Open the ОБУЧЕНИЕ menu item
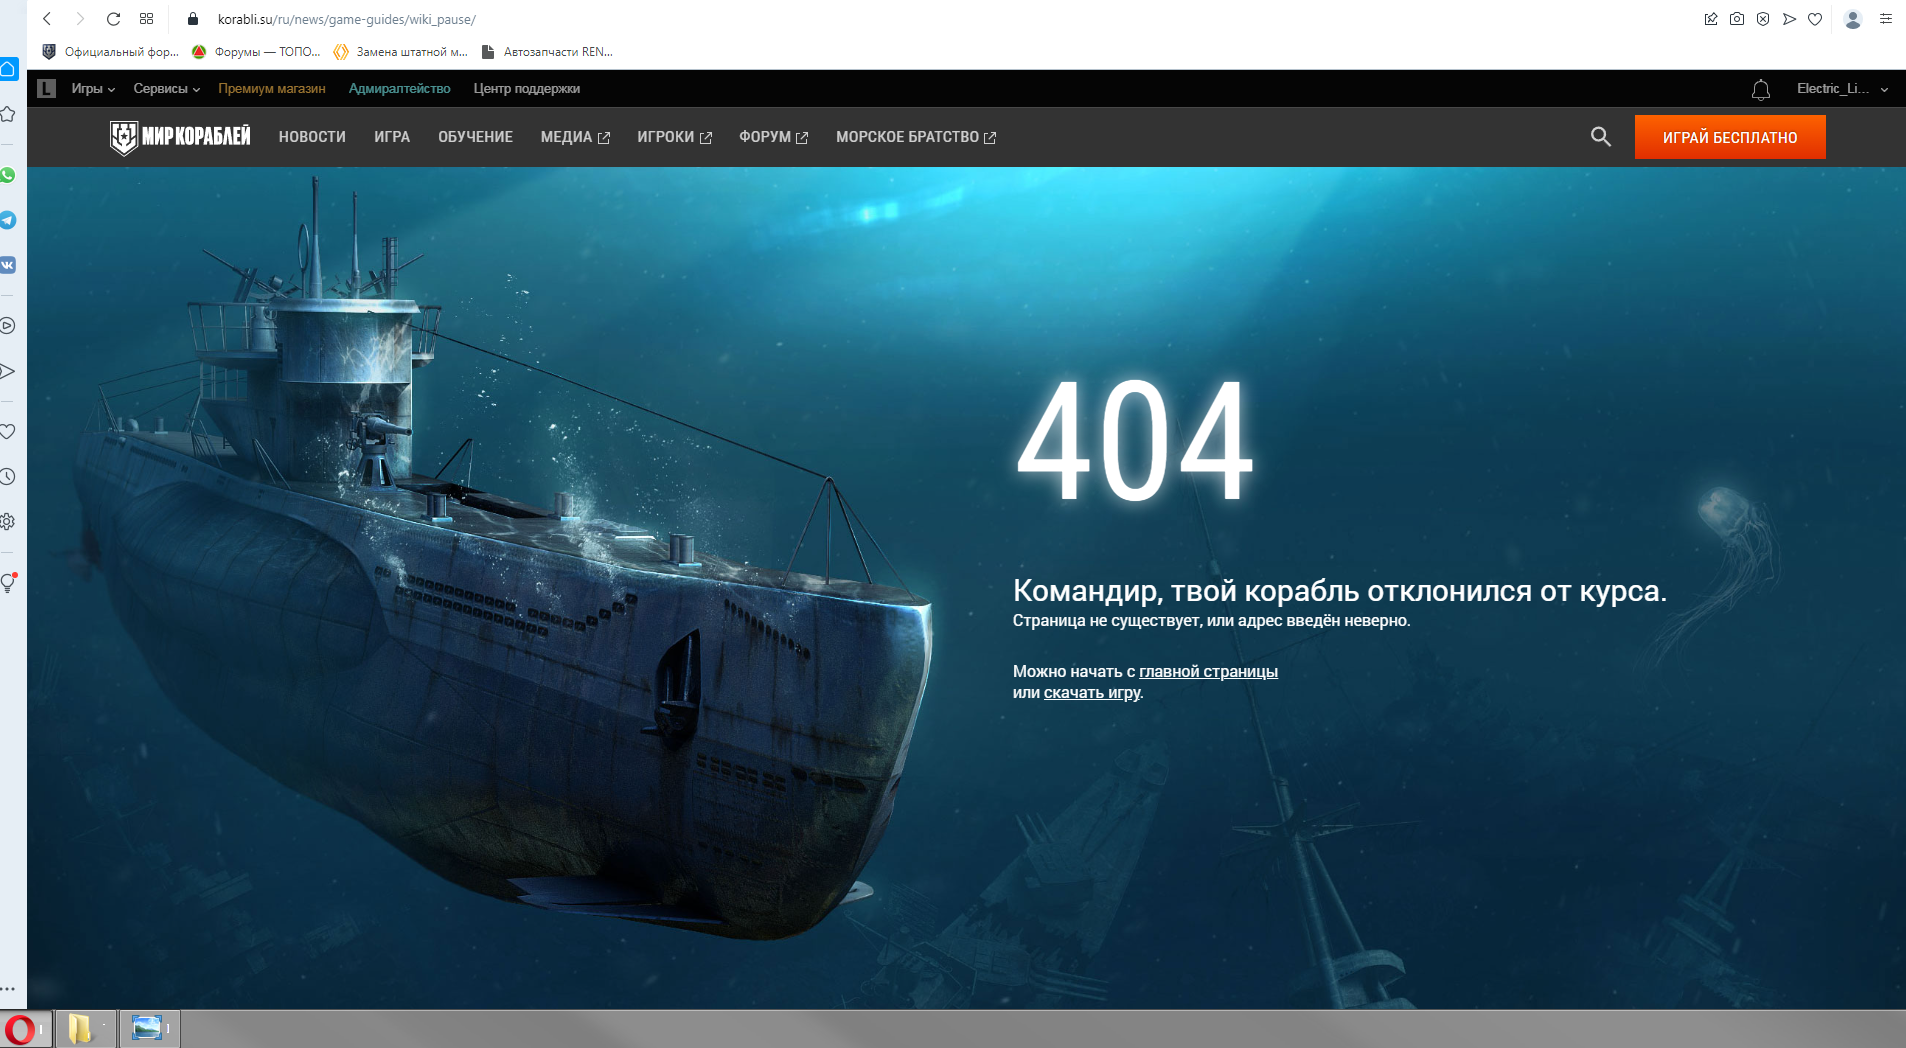 pos(475,137)
